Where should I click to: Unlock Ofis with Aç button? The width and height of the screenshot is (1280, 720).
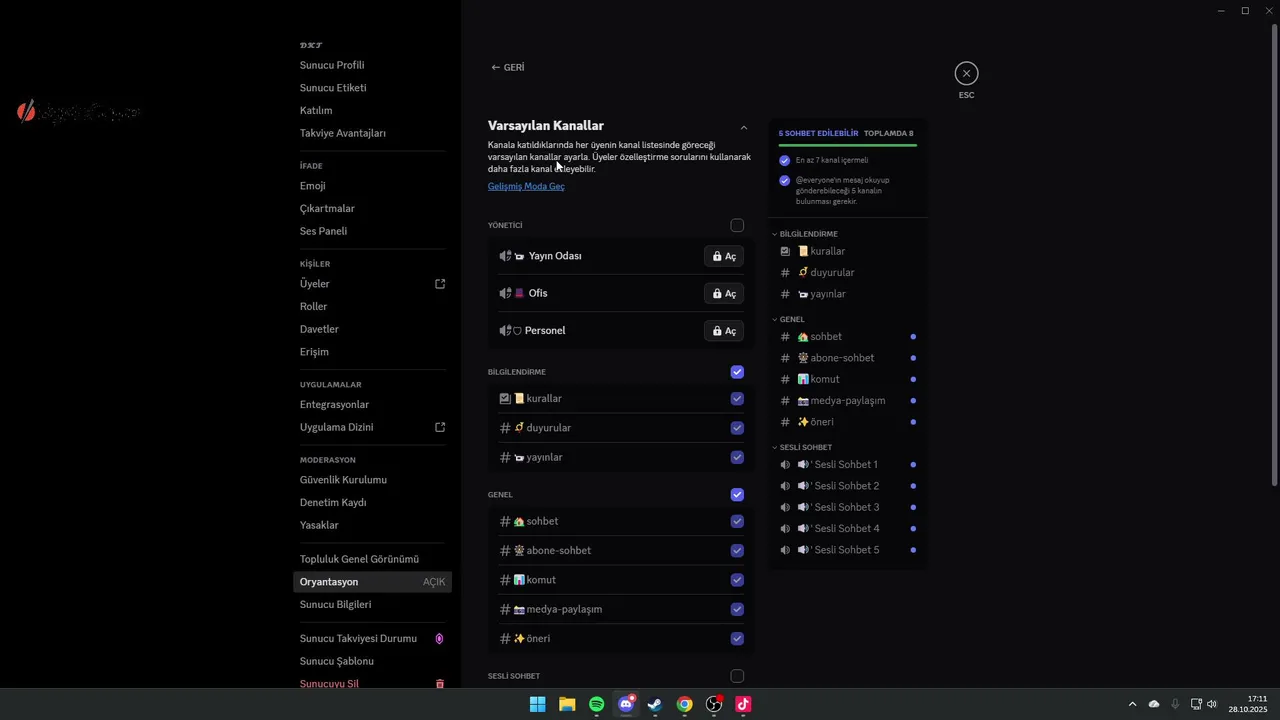click(x=724, y=293)
